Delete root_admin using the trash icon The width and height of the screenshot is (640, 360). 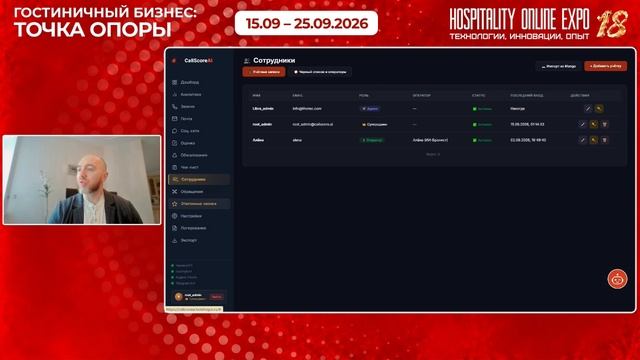[x=605, y=124]
